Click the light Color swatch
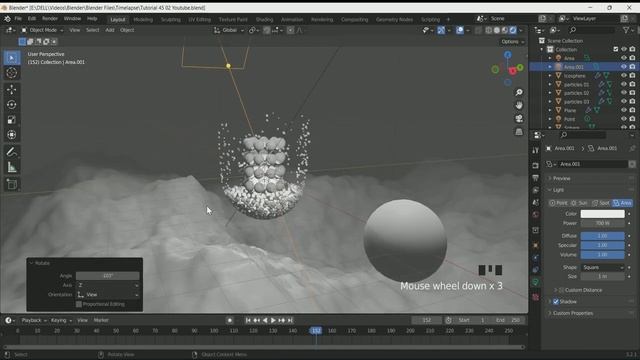Screen dimensions: 640x360 tap(602, 214)
